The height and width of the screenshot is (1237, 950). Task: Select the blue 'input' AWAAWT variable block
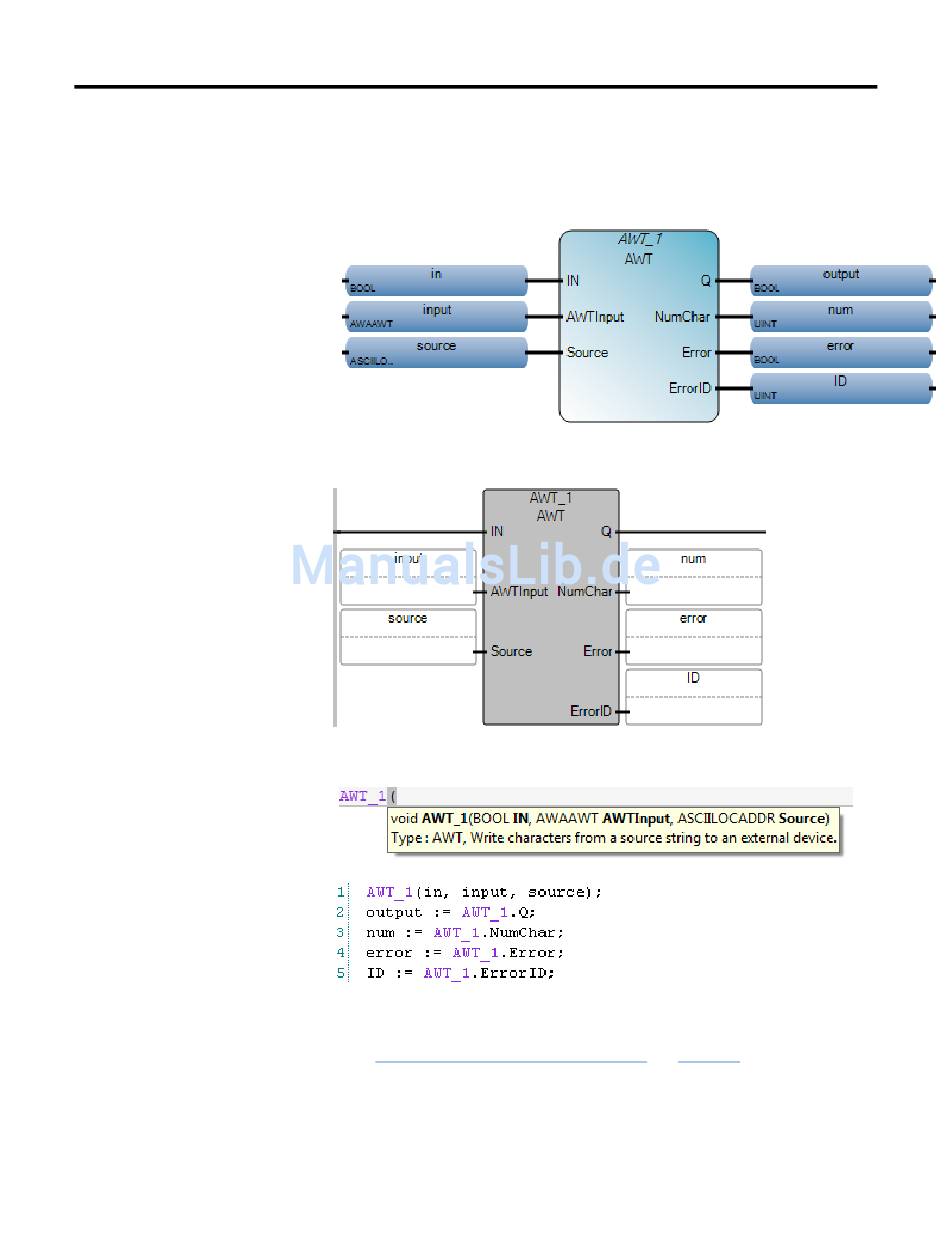point(437,317)
